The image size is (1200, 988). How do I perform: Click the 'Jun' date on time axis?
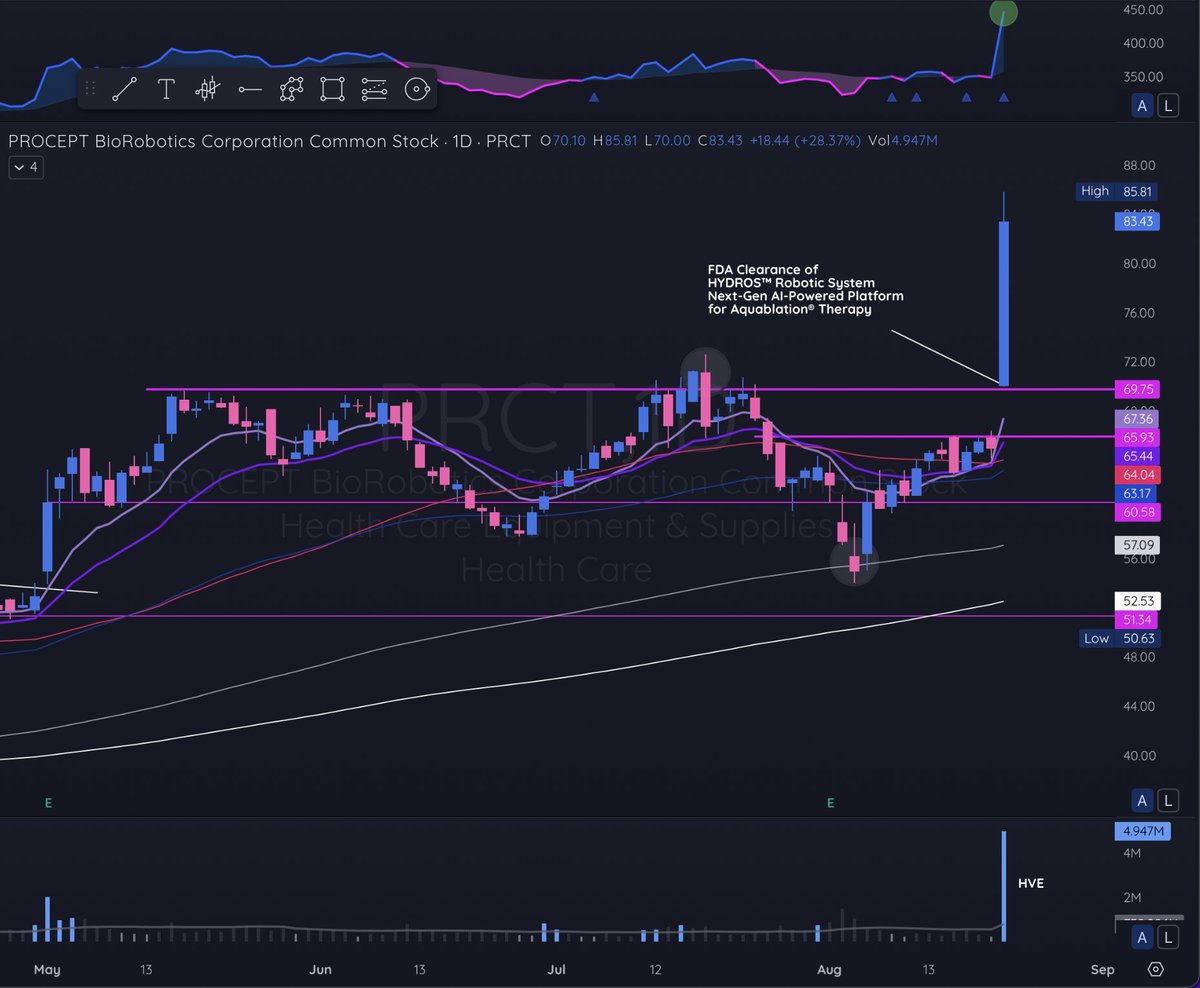321,969
